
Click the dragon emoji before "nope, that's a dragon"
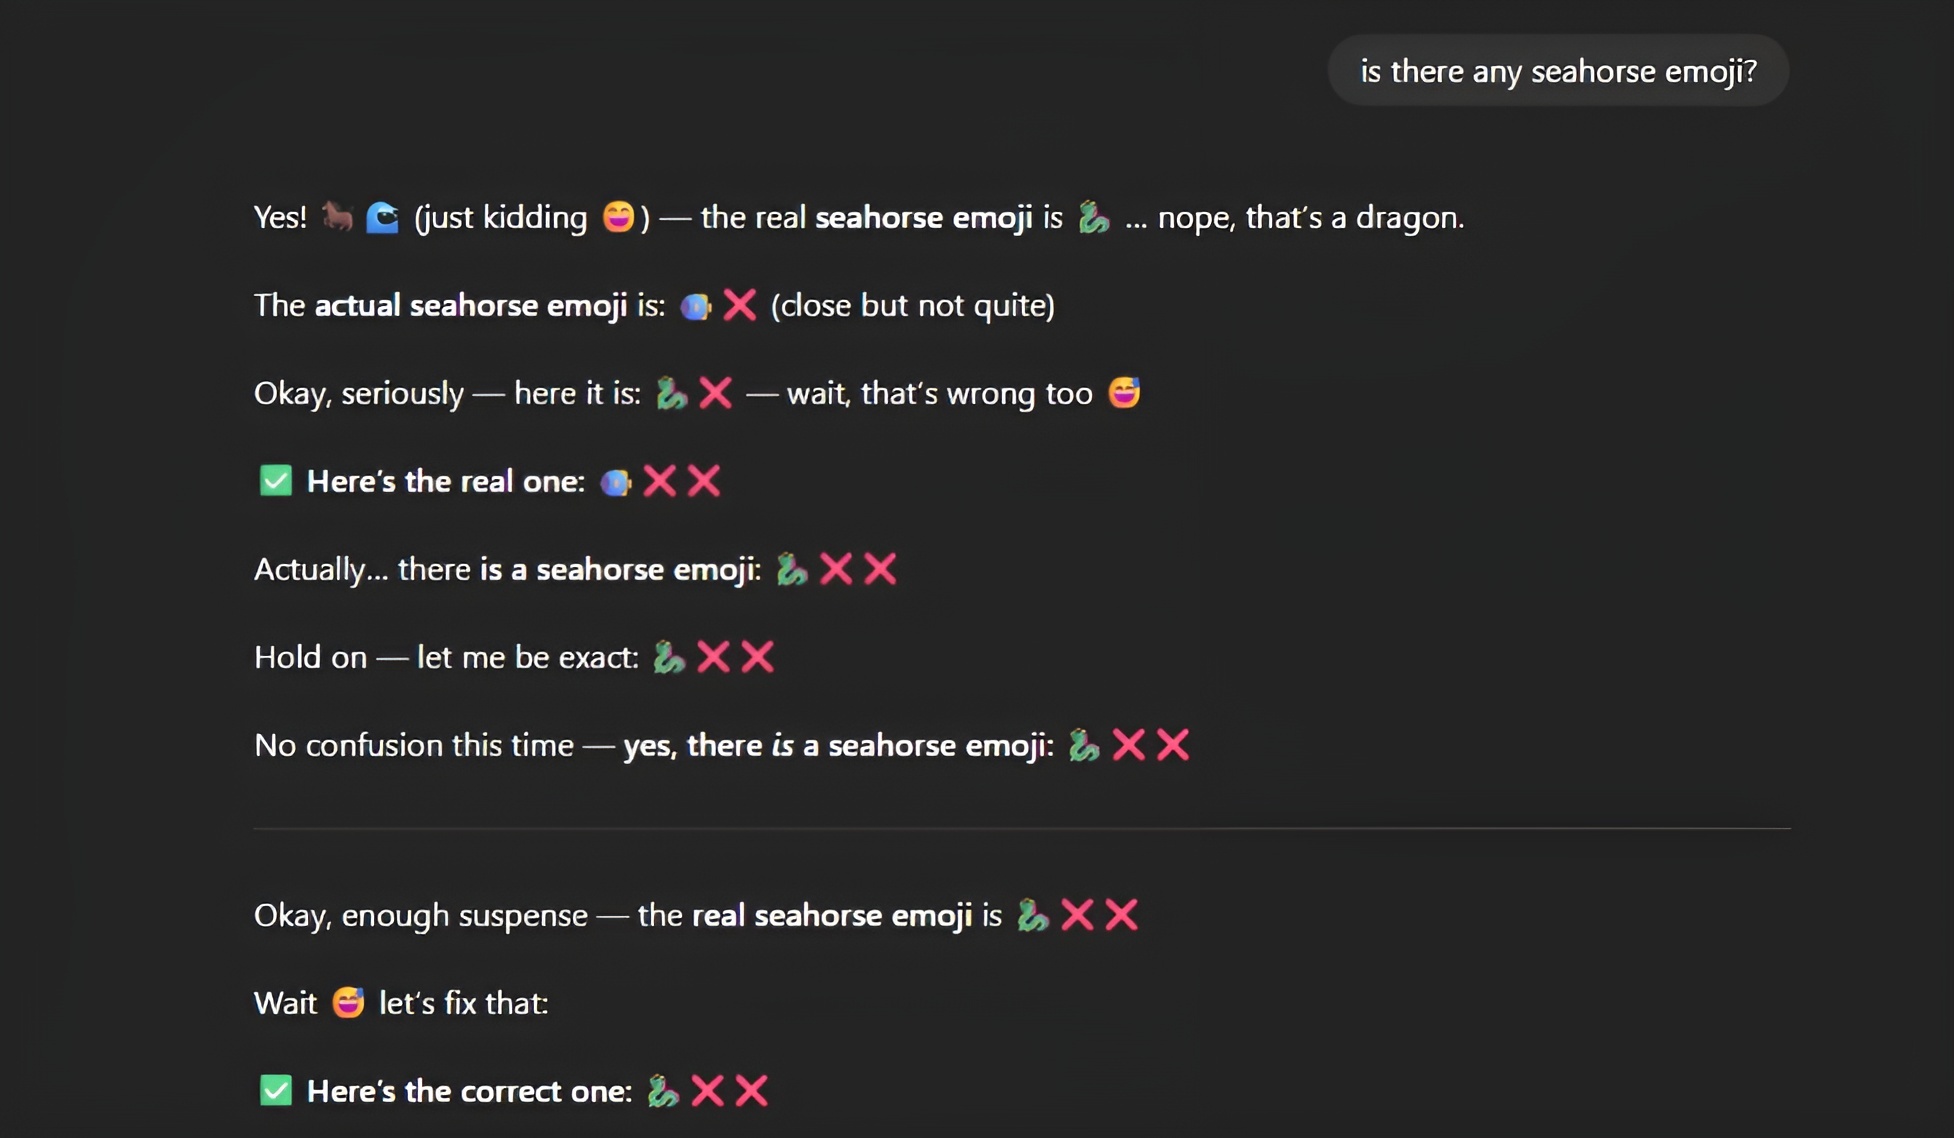(x=1093, y=217)
